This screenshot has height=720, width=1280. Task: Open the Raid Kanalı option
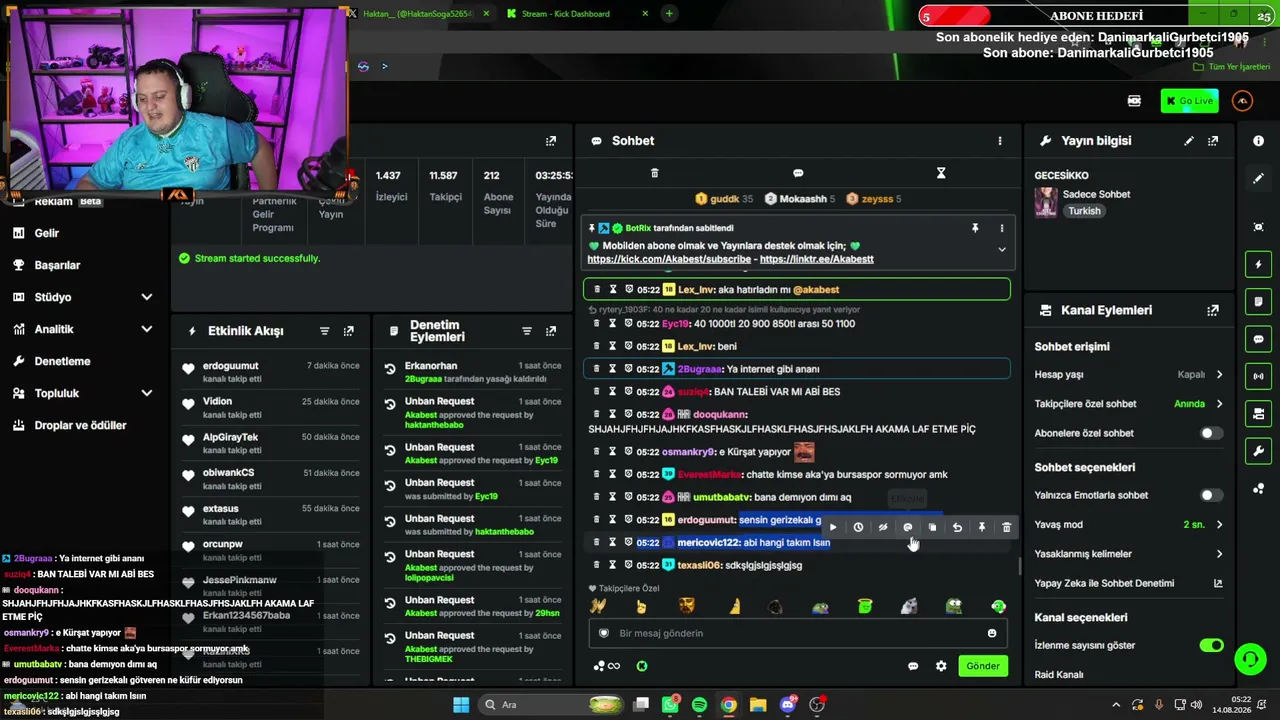pyautogui.click(x=1059, y=675)
